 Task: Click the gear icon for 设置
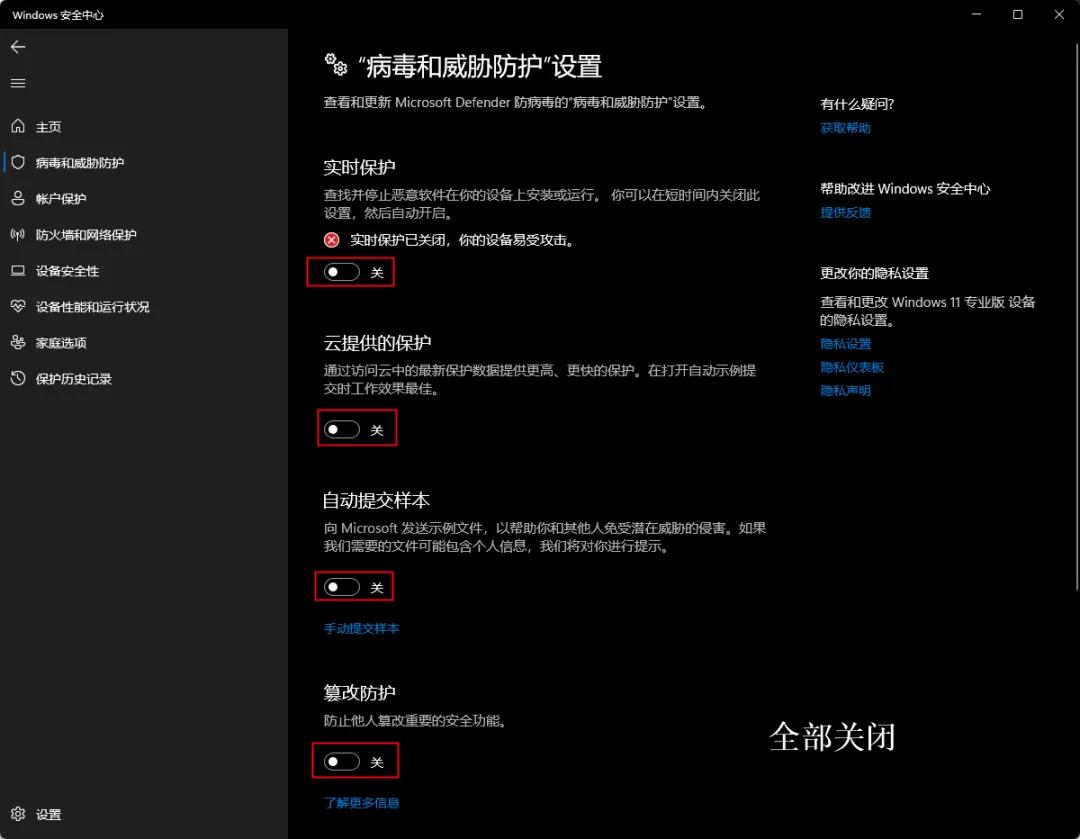click(x=18, y=814)
